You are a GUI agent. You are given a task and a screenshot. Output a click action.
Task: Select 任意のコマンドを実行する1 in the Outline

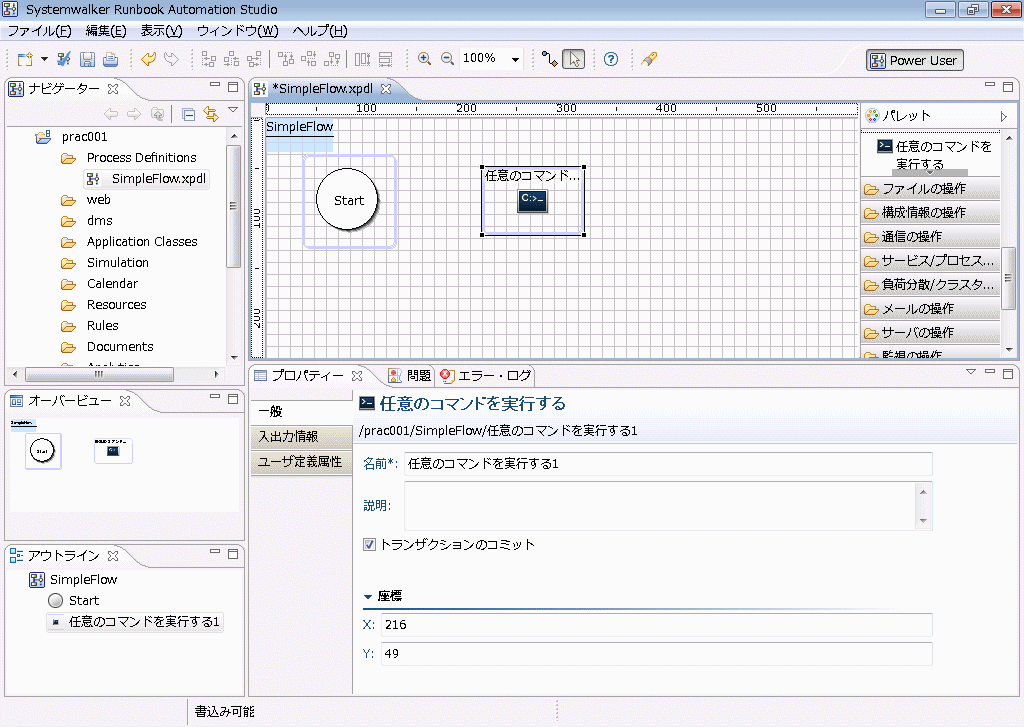(135, 622)
